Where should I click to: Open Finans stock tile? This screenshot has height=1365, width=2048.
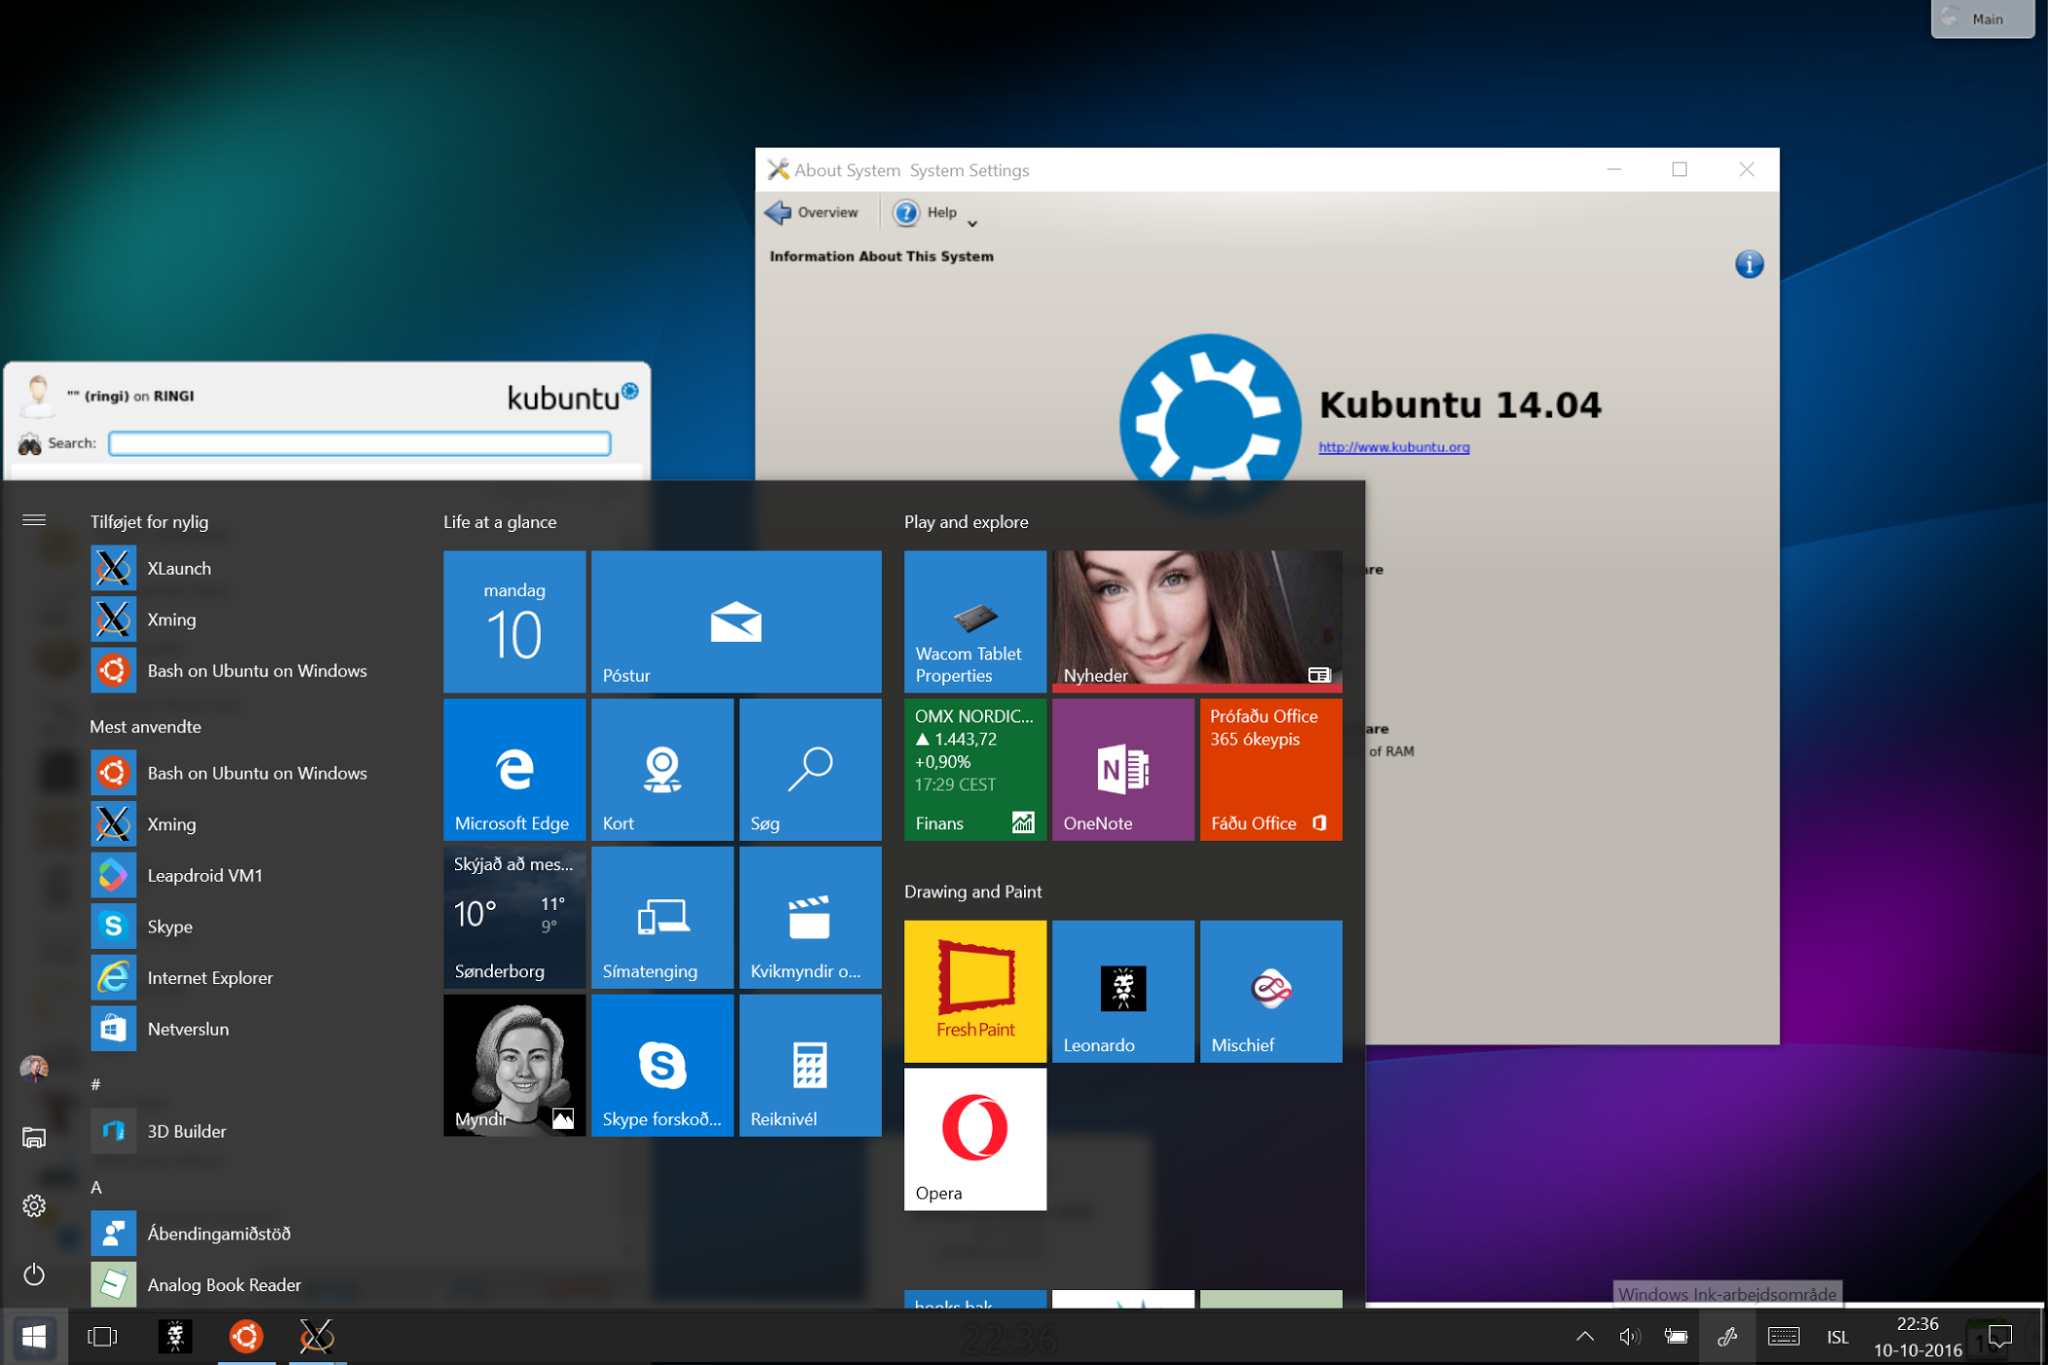tap(975, 769)
